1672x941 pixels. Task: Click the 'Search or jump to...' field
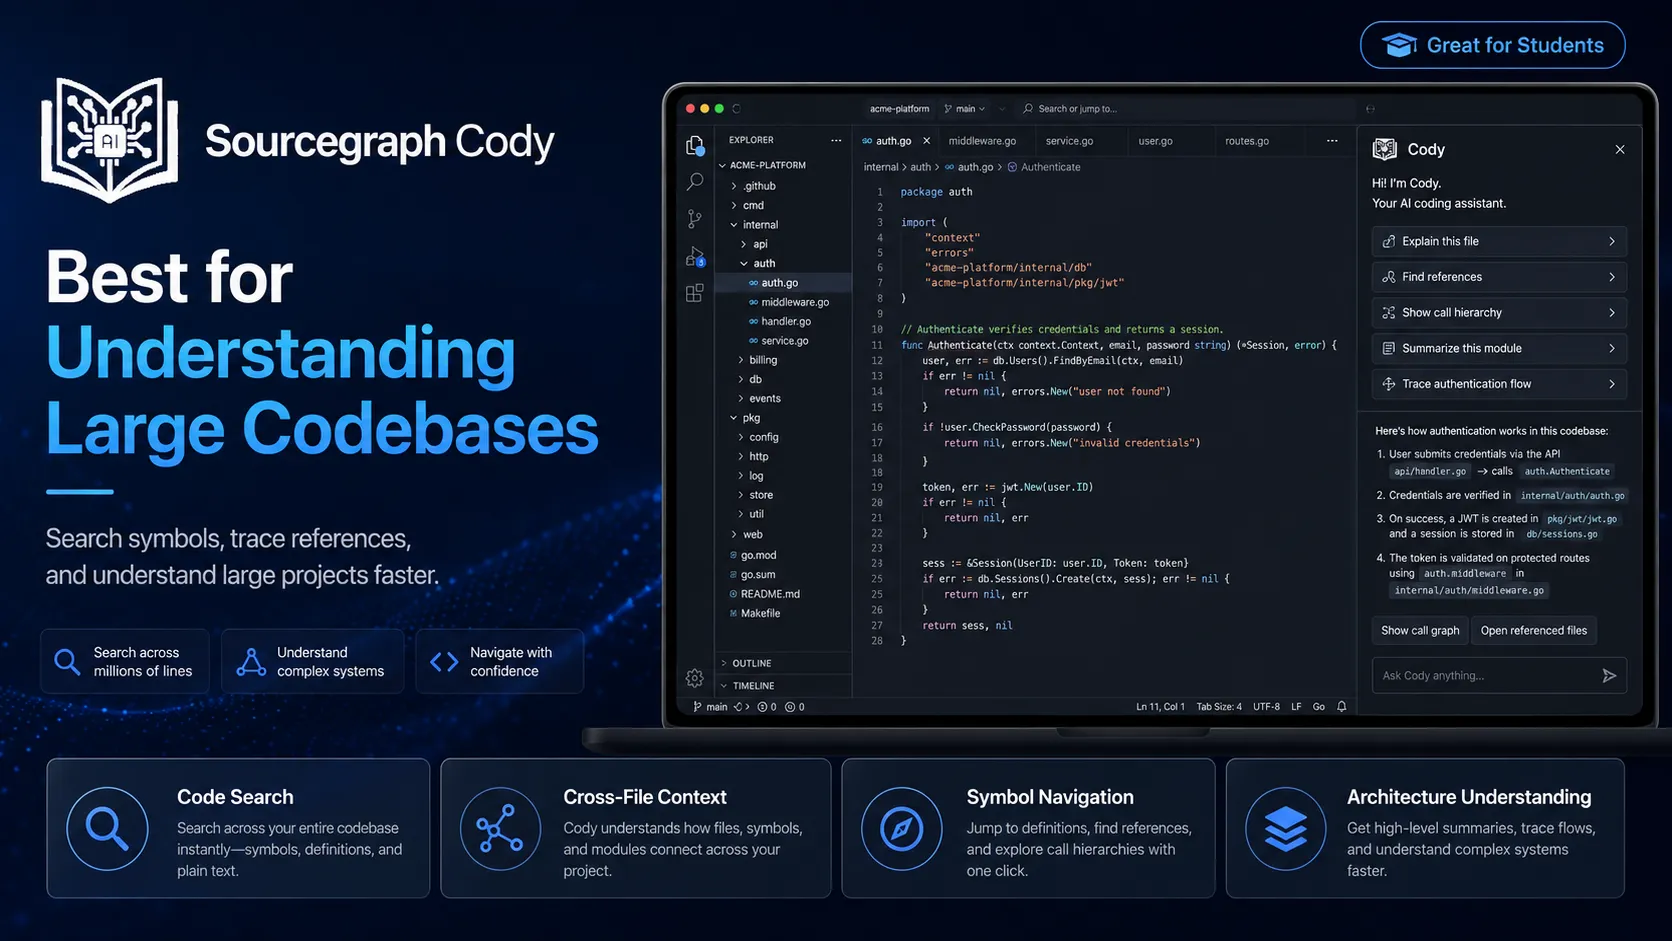[x=1185, y=109]
